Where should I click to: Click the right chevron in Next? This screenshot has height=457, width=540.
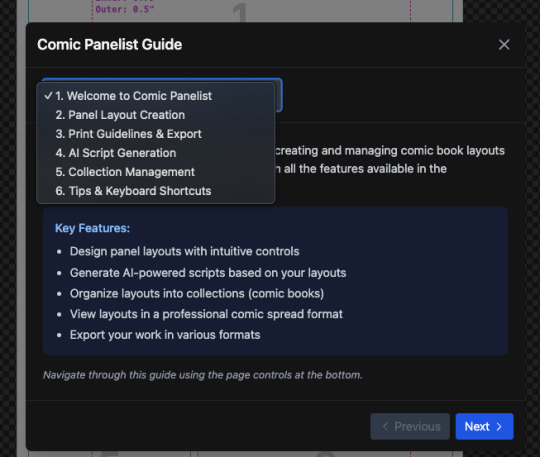click(499, 427)
